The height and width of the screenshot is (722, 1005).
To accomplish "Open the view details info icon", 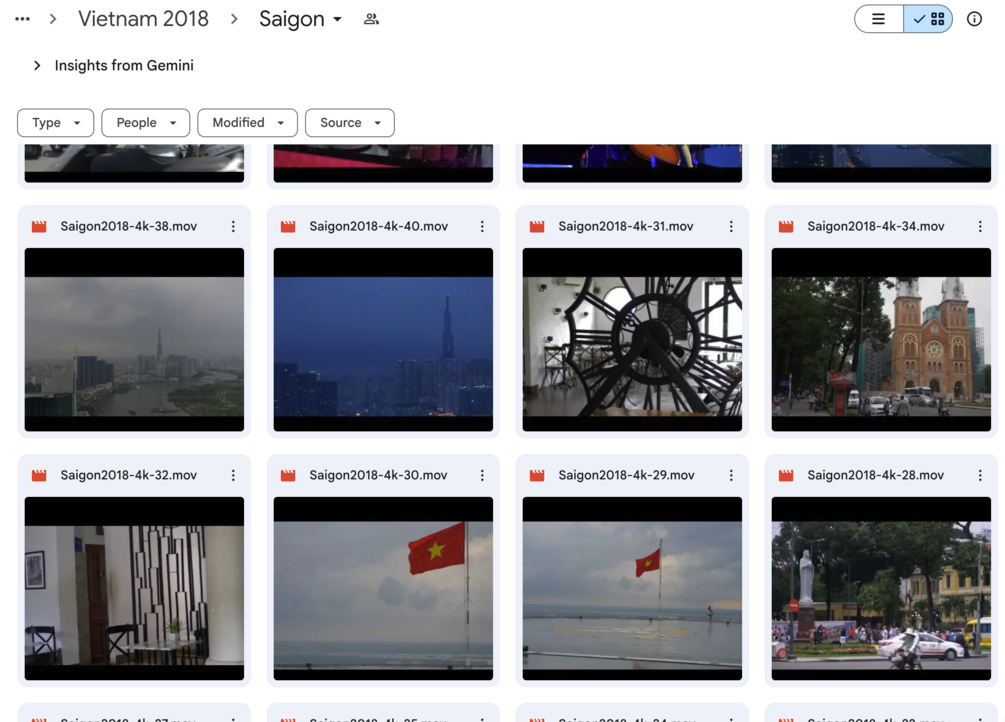I will 974,19.
